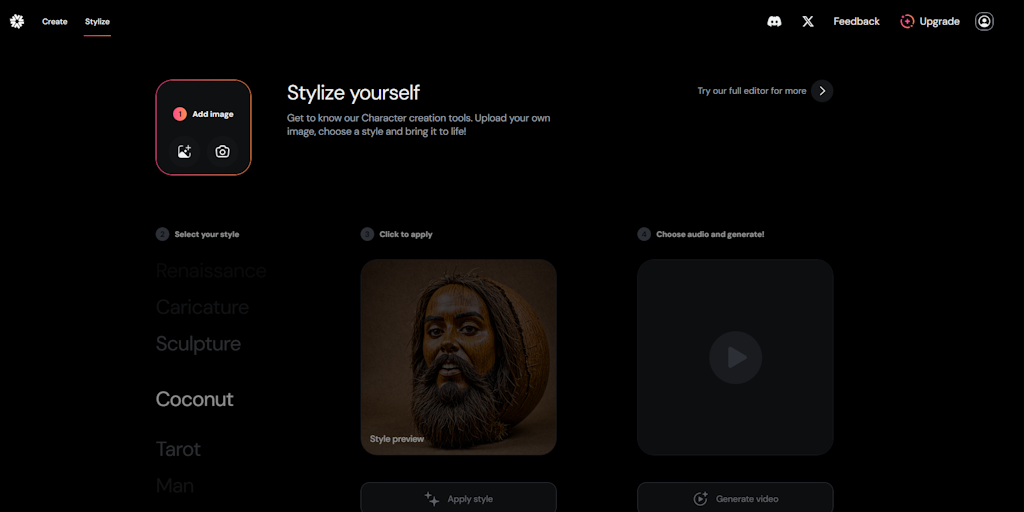The image size is (1024, 512).
Task: Open the user profile avatar icon
Action: (984, 21)
